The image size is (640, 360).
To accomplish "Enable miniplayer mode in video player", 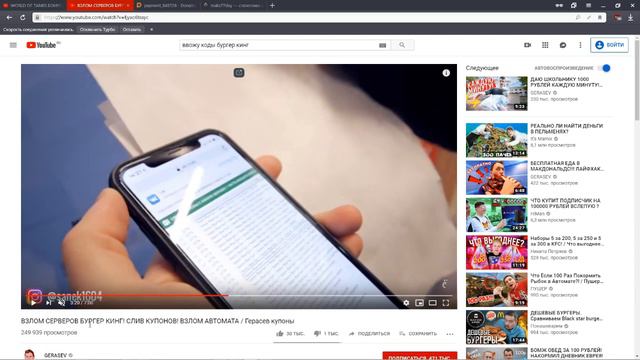I will tap(419, 302).
